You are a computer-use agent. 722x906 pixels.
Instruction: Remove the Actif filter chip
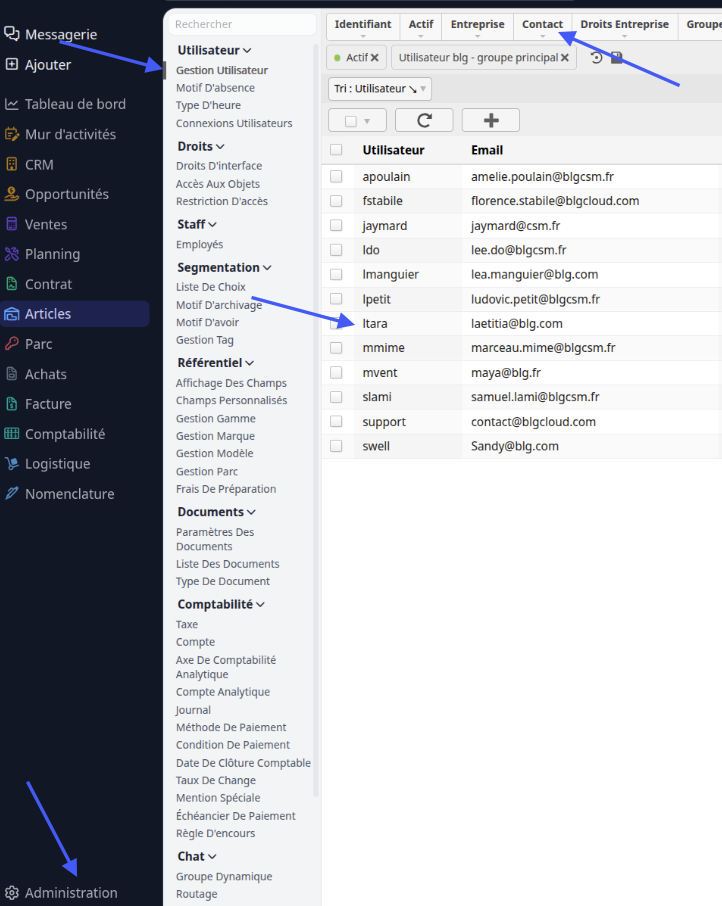(375, 58)
